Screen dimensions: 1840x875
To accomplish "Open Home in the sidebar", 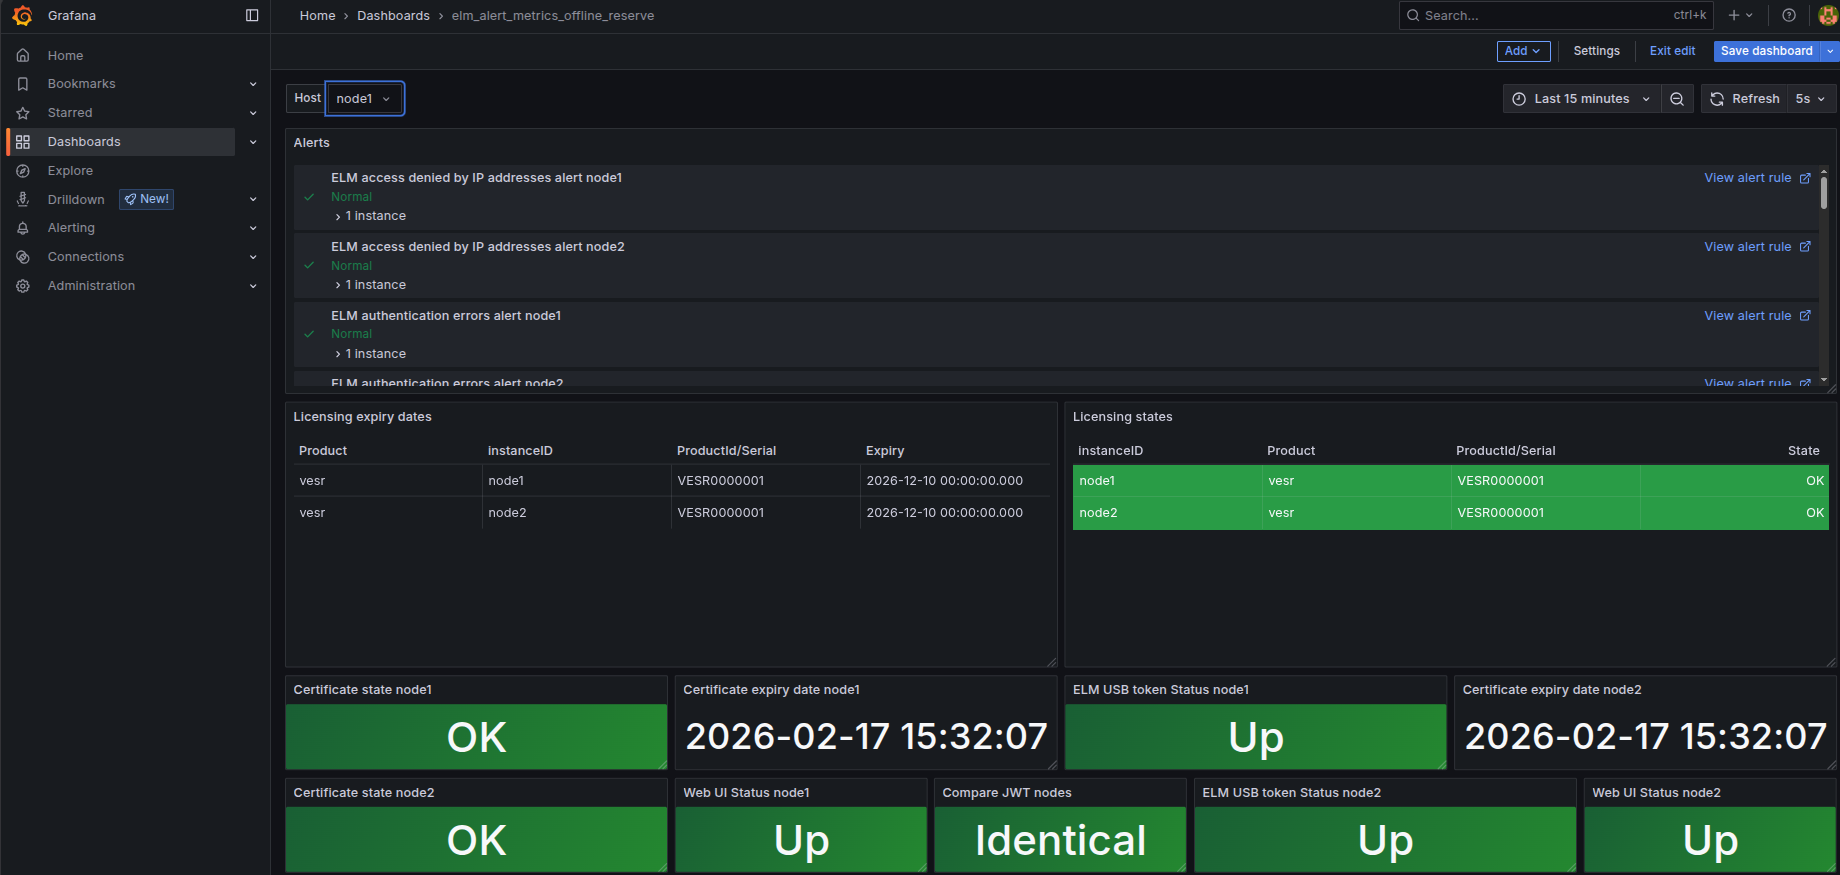I will click(65, 56).
